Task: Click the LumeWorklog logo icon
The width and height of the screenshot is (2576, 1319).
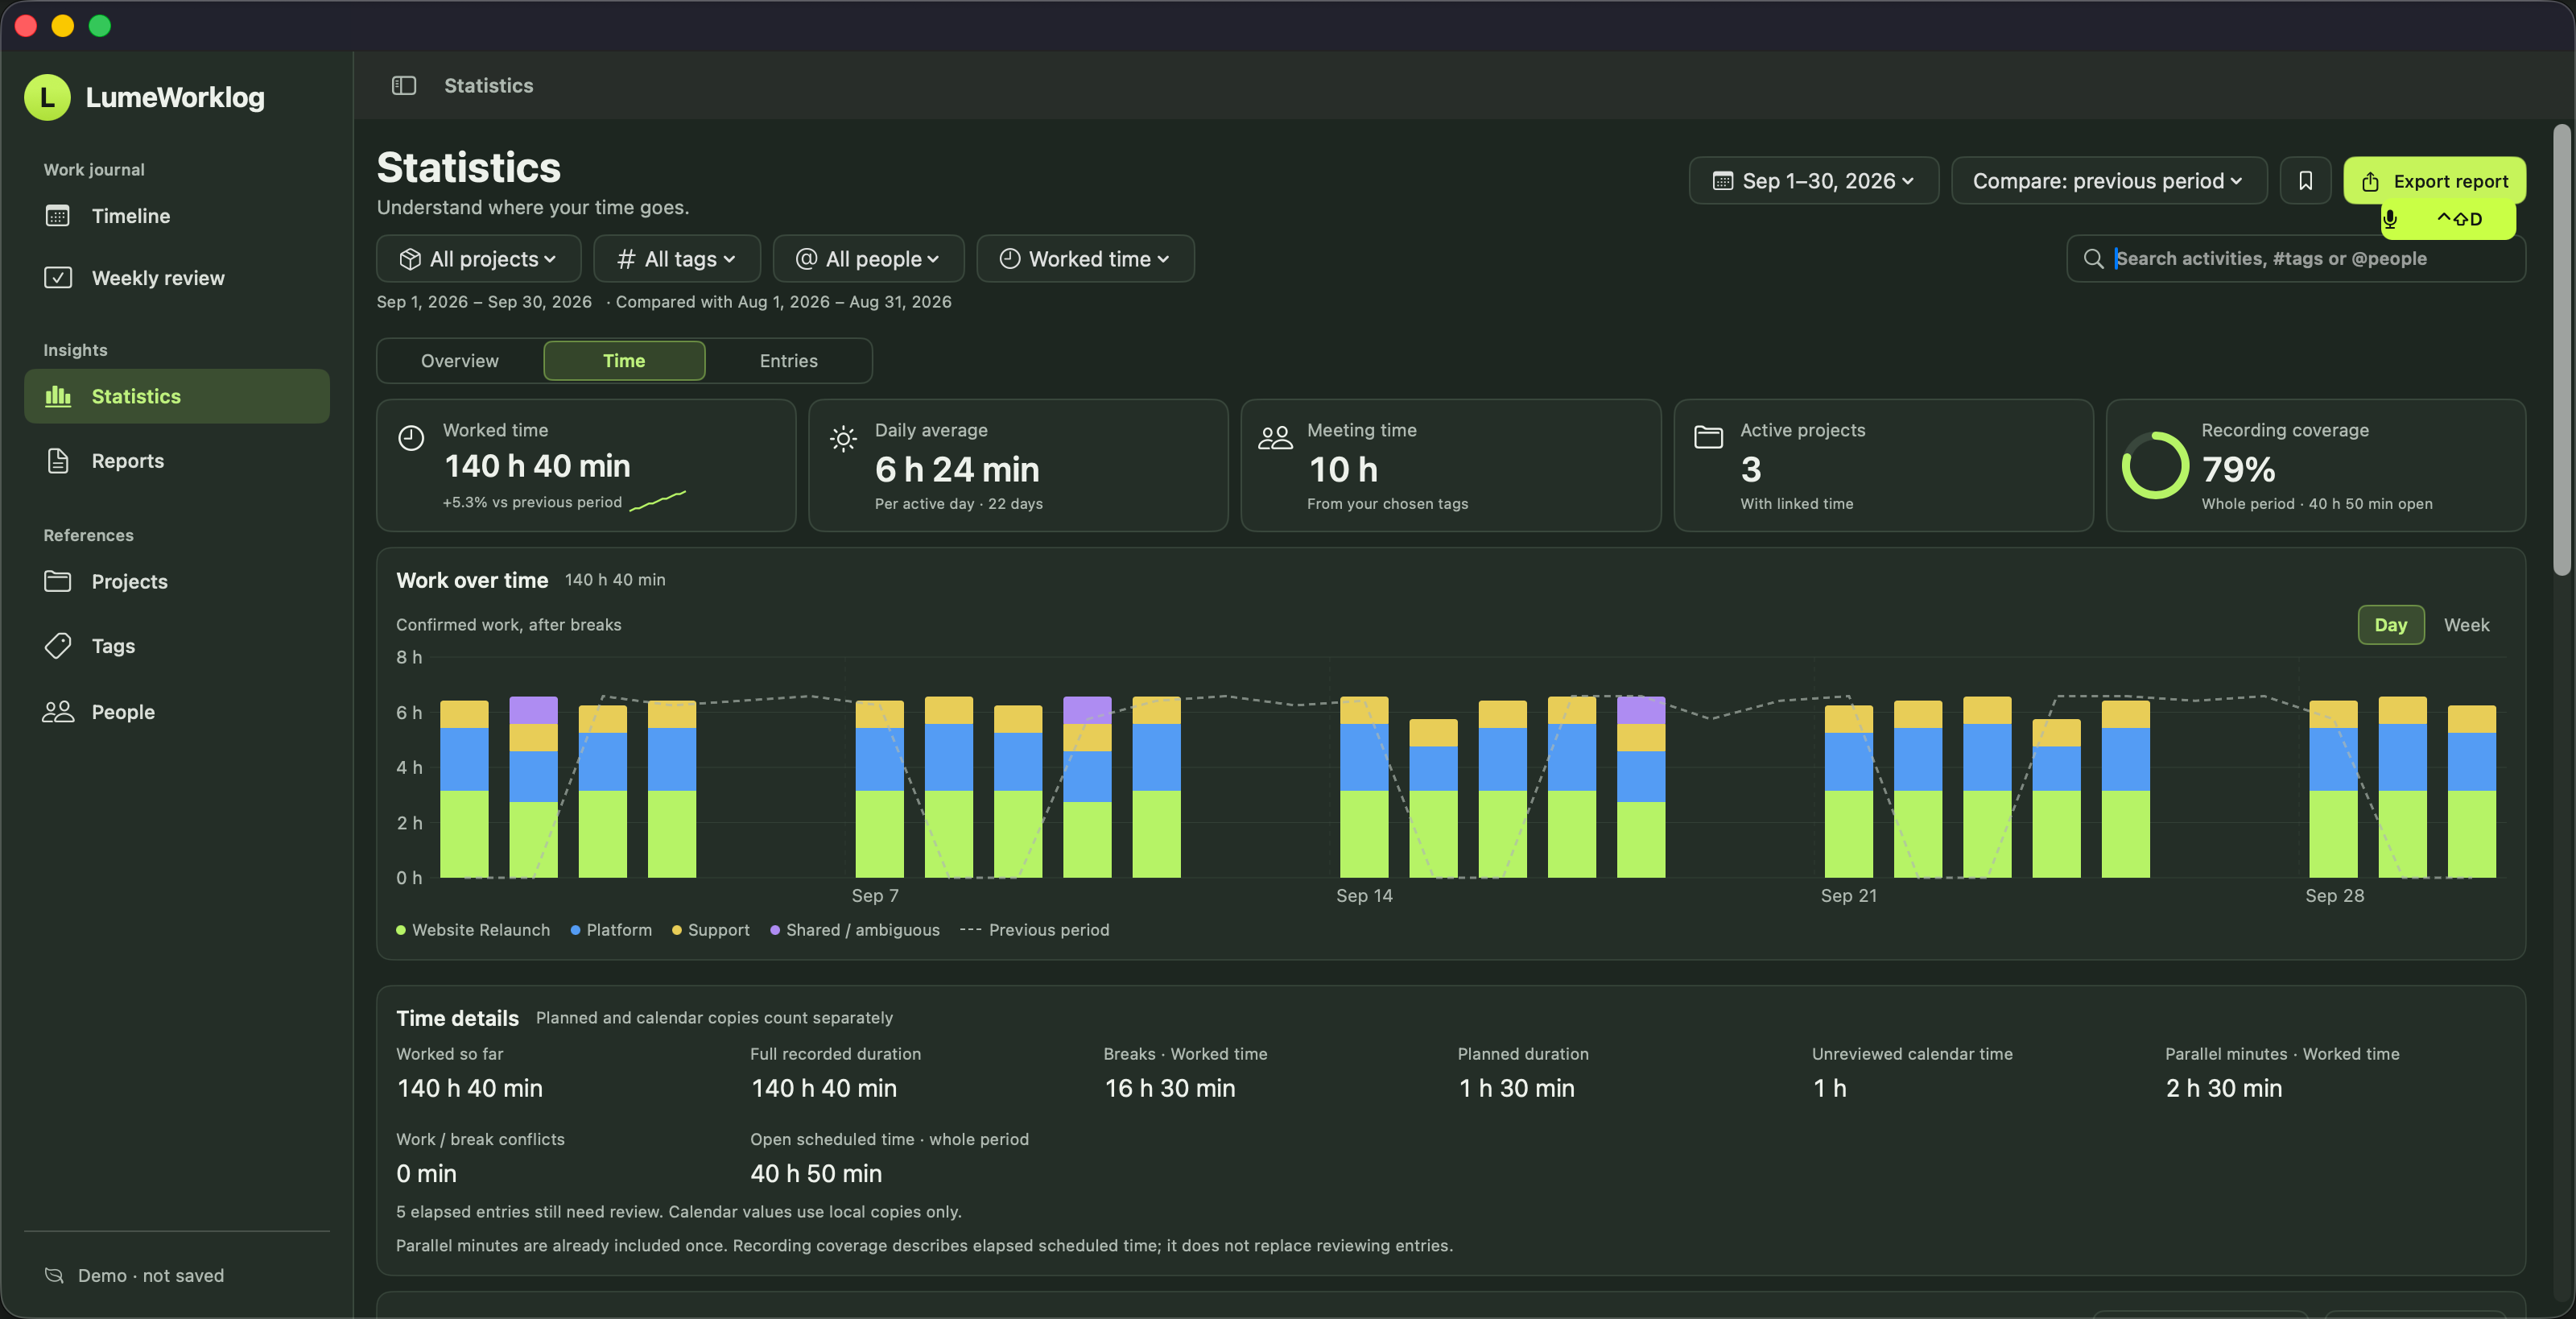Action: 47,97
